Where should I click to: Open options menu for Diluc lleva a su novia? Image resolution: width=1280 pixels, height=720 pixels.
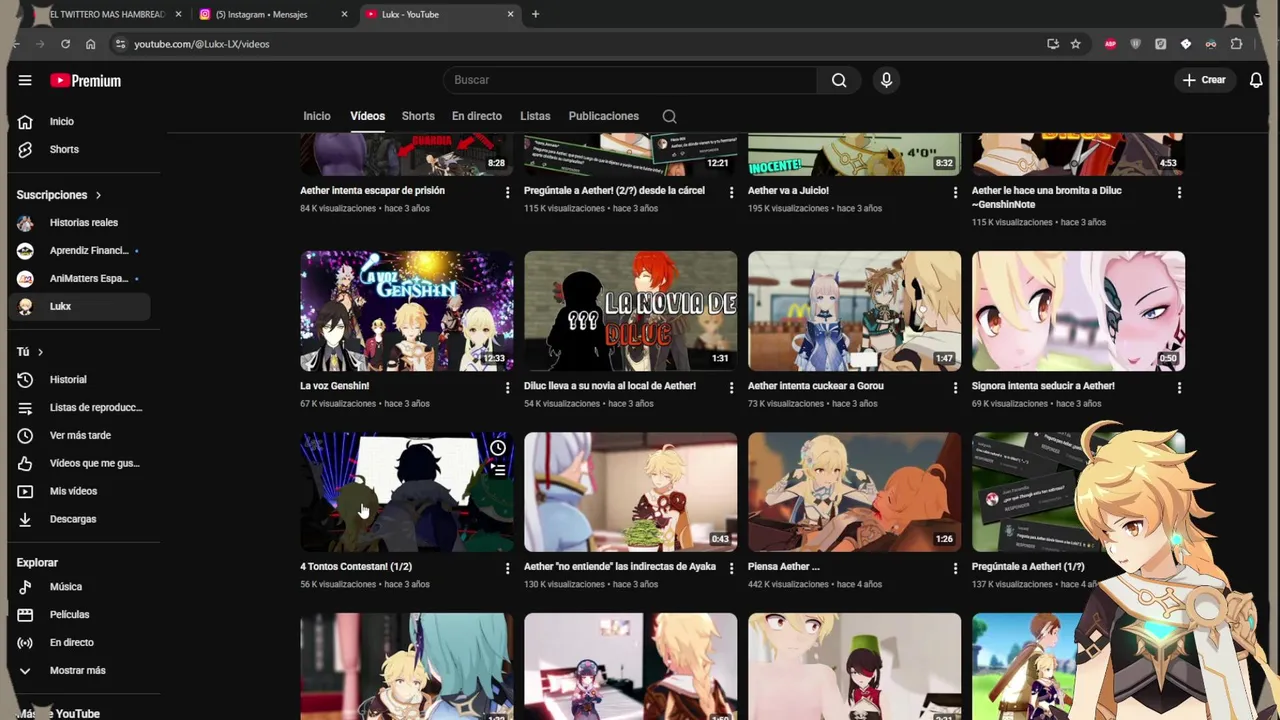coord(731,387)
